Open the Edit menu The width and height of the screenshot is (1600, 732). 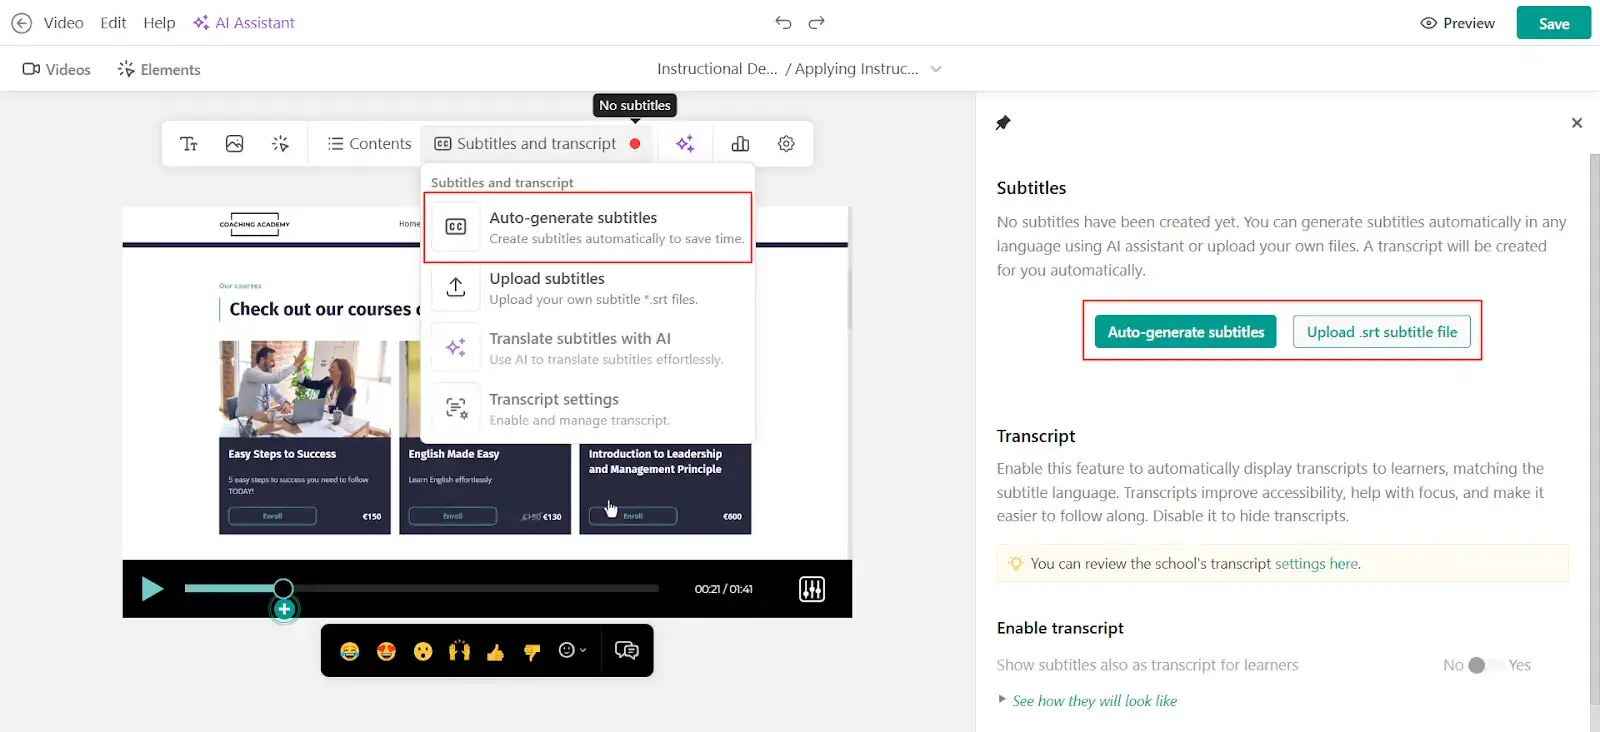(x=113, y=23)
